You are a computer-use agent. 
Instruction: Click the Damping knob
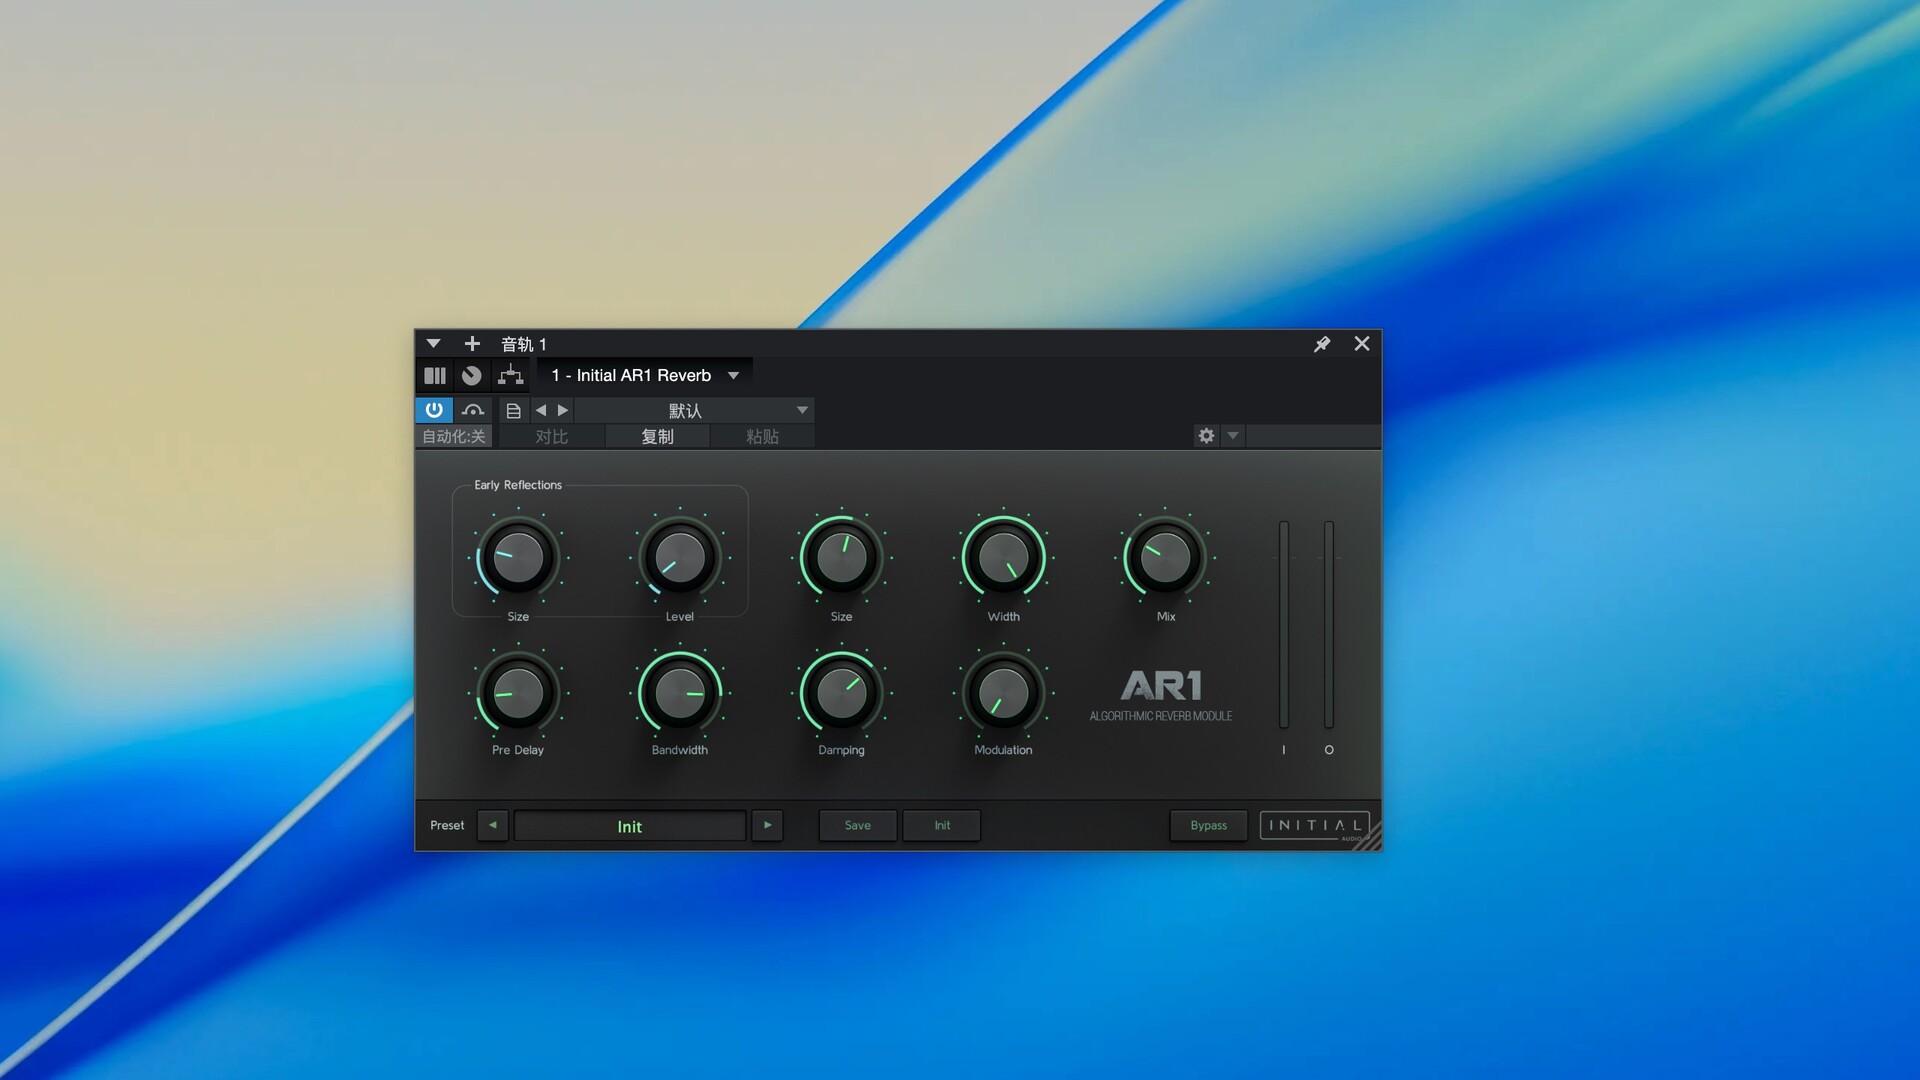842,693
